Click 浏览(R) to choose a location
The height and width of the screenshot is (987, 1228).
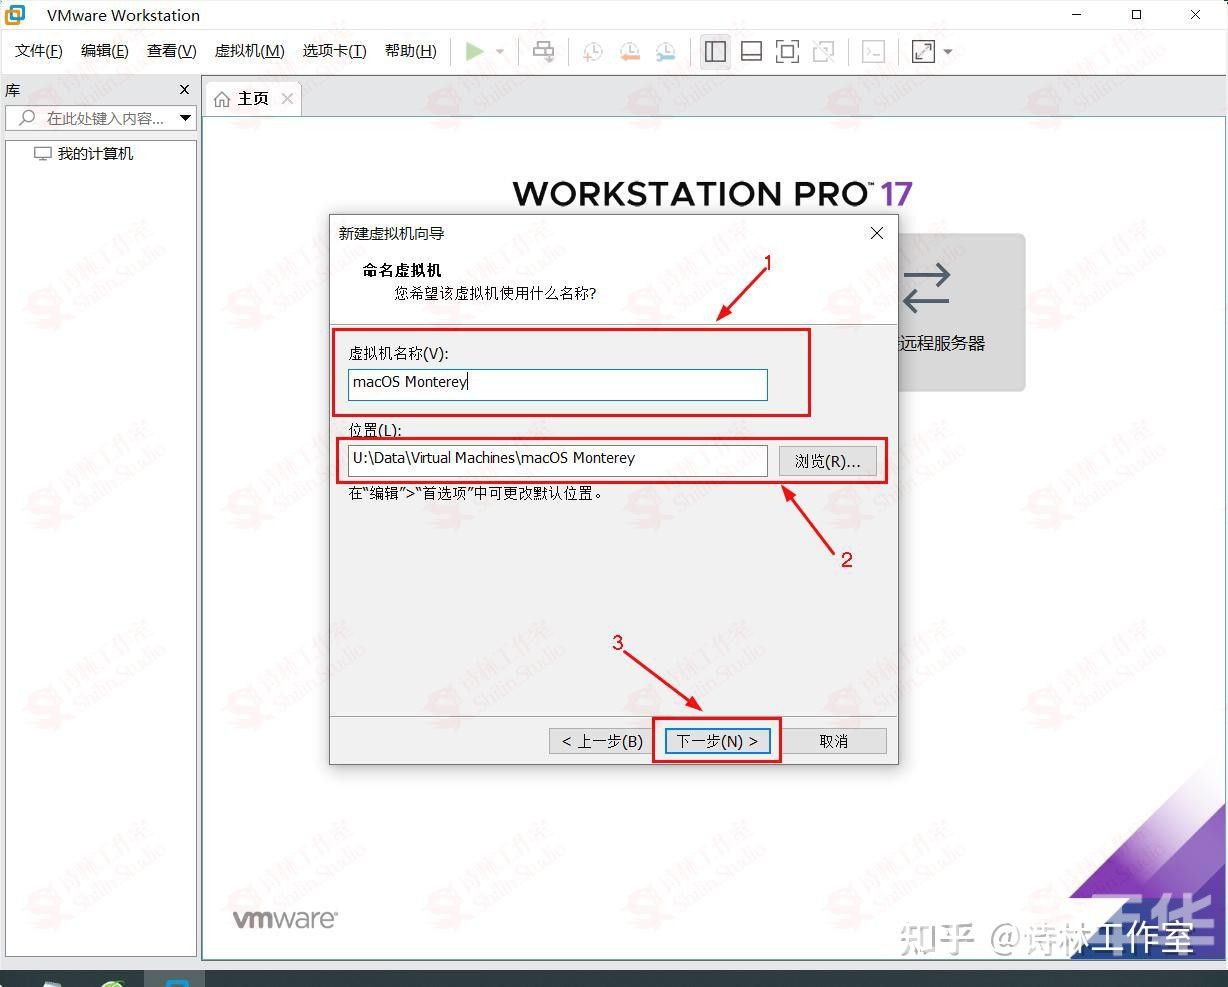tap(828, 460)
